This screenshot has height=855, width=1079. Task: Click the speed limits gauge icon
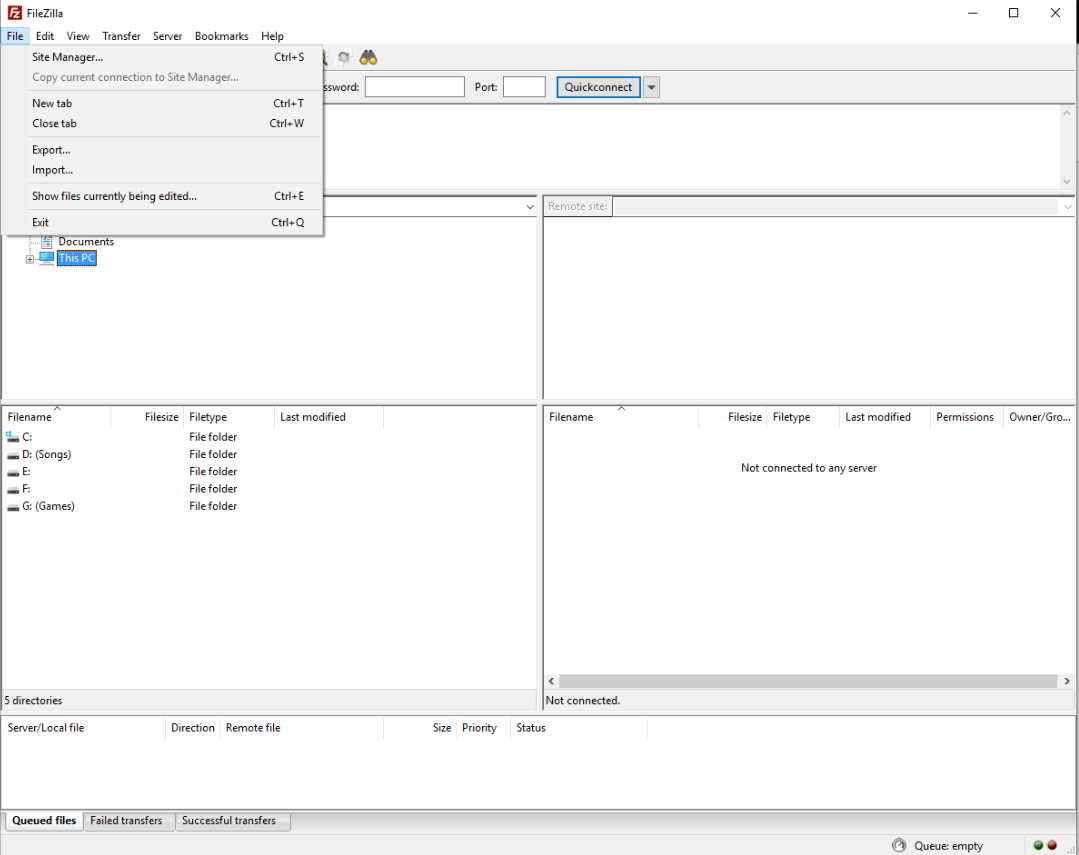click(x=898, y=846)
